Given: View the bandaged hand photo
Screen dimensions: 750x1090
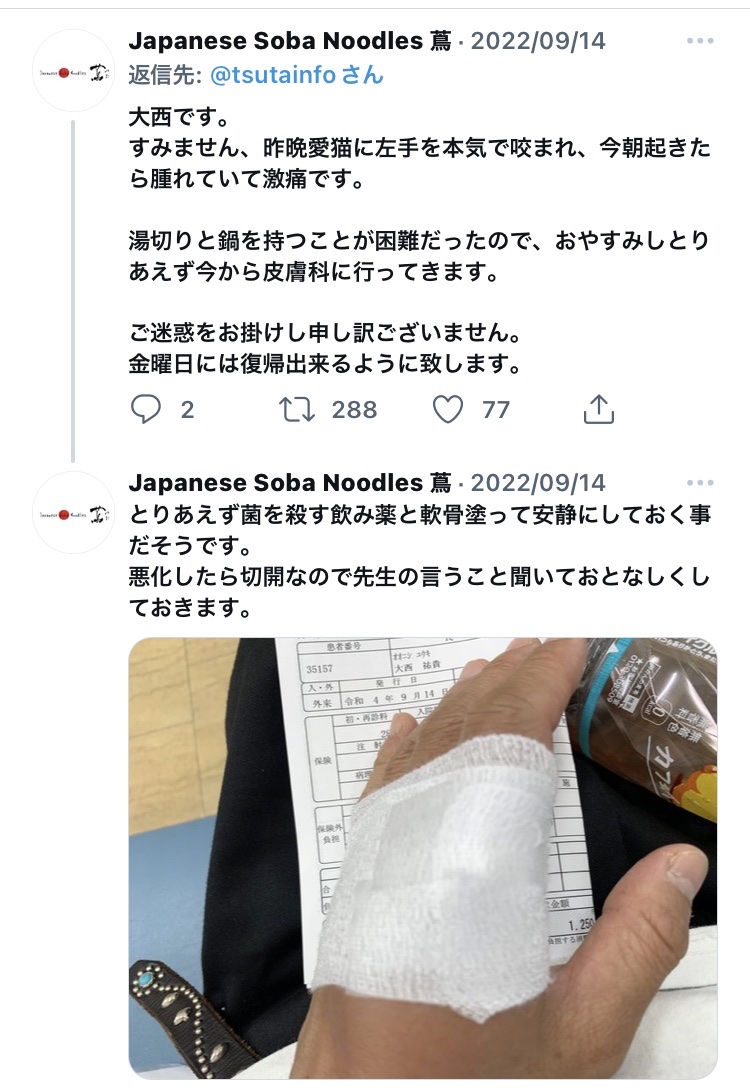Looking at the screenshot, I should tap(423, 858).
